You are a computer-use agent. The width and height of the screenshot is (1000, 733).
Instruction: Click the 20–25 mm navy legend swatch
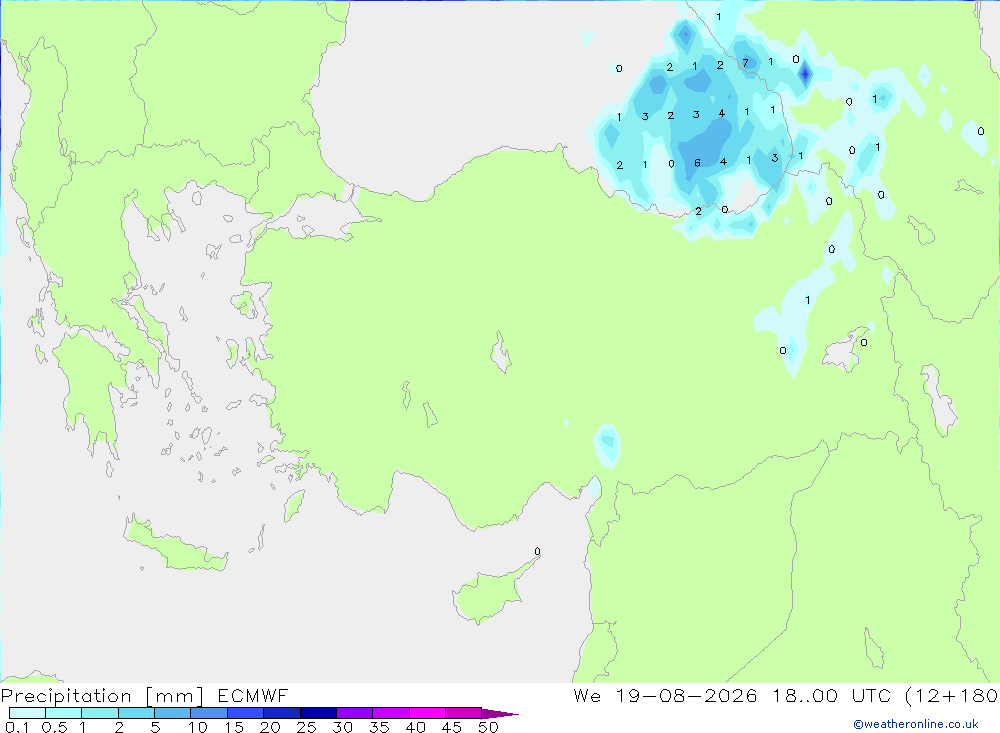(281, 713)
